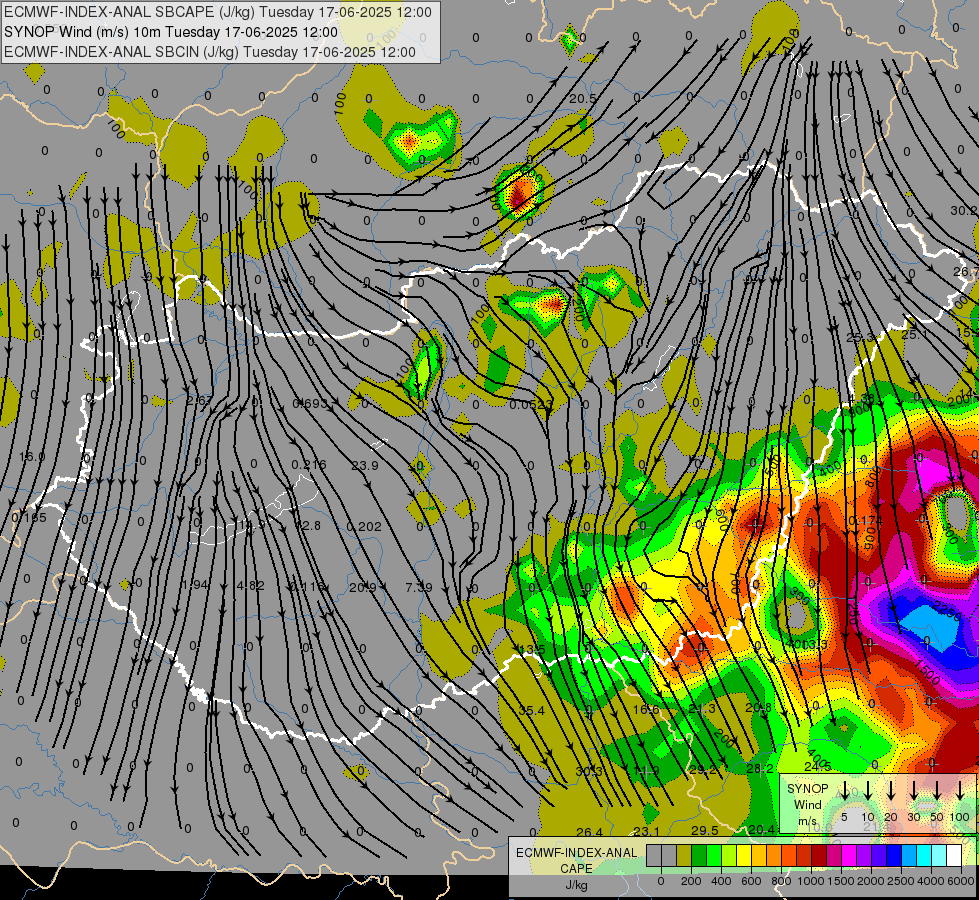Select the SBCAPE title line at top
979x900 pixels.
click(x=218, y=12)
